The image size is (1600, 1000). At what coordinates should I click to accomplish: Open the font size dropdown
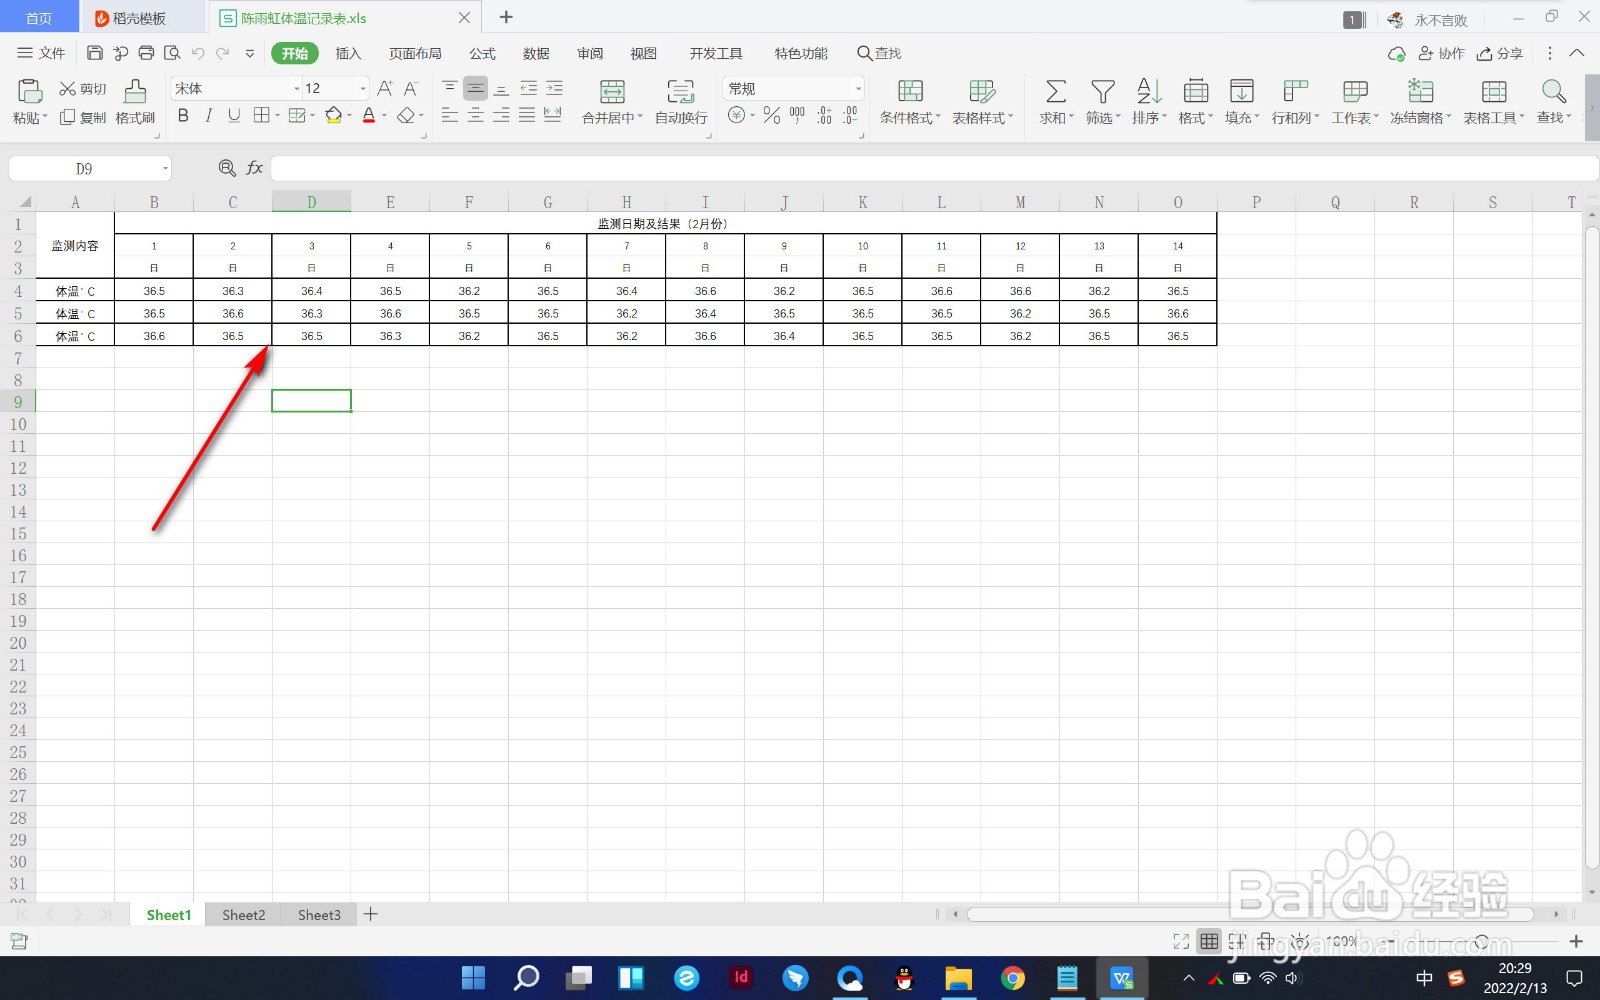coord(362,88)
